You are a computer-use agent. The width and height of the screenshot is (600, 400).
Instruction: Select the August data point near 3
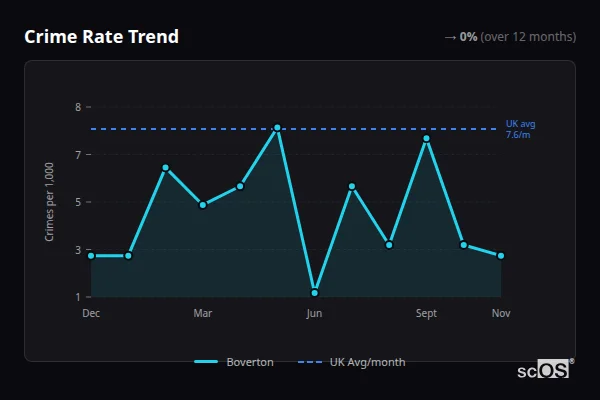[389, 245]
